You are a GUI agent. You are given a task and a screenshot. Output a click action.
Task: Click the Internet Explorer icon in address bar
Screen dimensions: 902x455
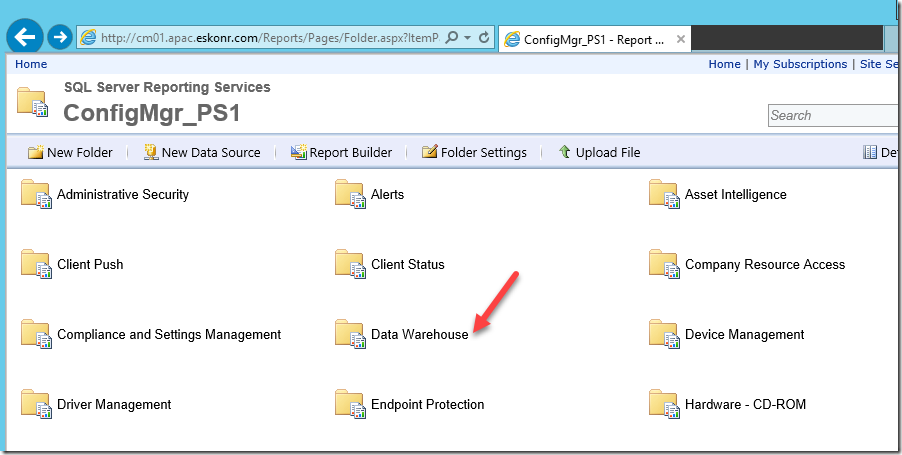[x=88, y=37]
